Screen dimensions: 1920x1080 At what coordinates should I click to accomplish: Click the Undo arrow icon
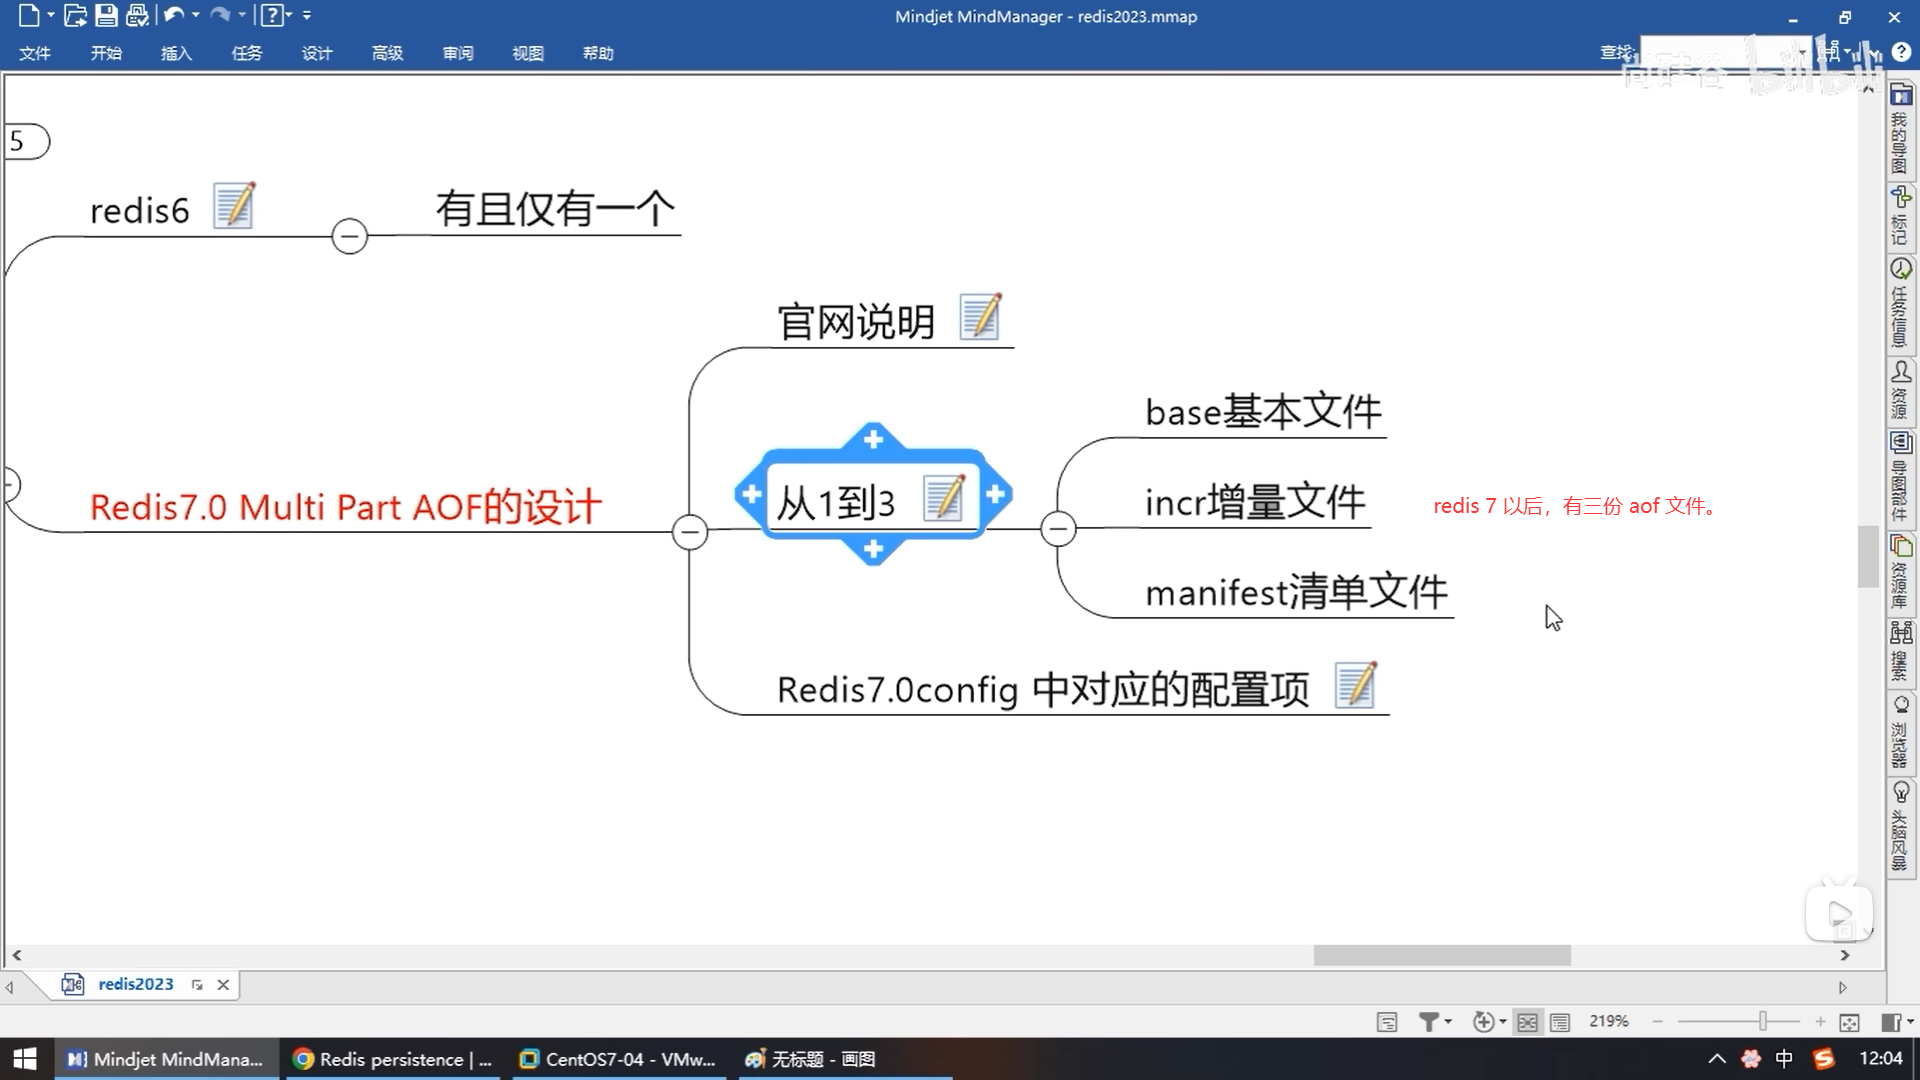(x=173, y=15)
